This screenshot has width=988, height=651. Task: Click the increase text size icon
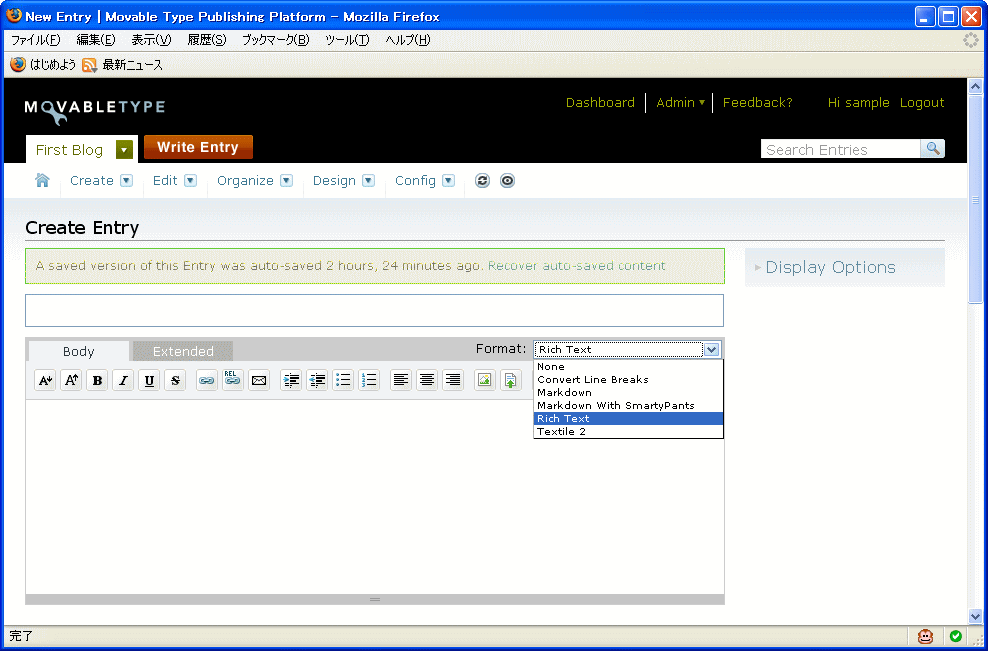click(71, 380)
